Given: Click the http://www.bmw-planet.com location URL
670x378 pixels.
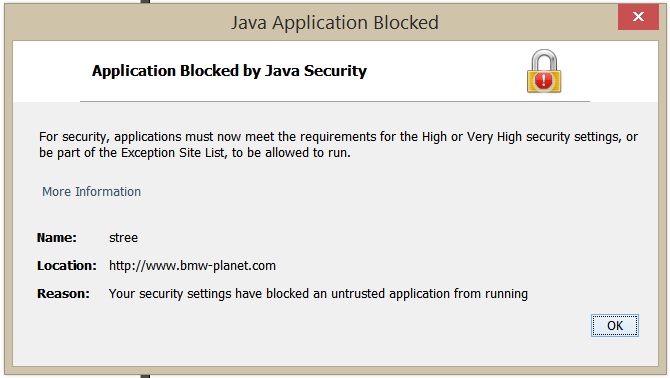Looking at the screenshot, I should 192,266.
